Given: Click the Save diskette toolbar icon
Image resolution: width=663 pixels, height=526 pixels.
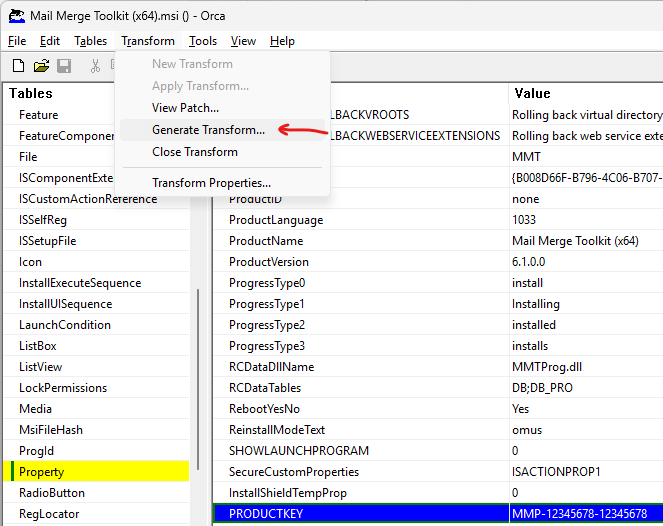Looking at the screenshot, I should point(64,66).
